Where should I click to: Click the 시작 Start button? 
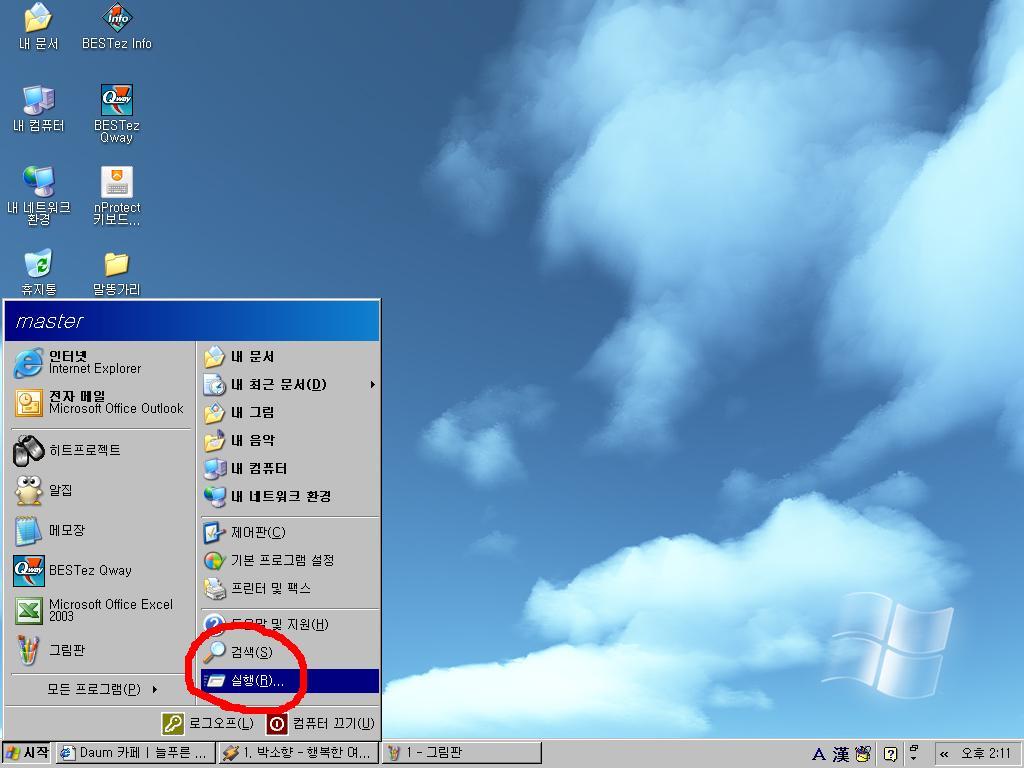[x=27, y=753]
